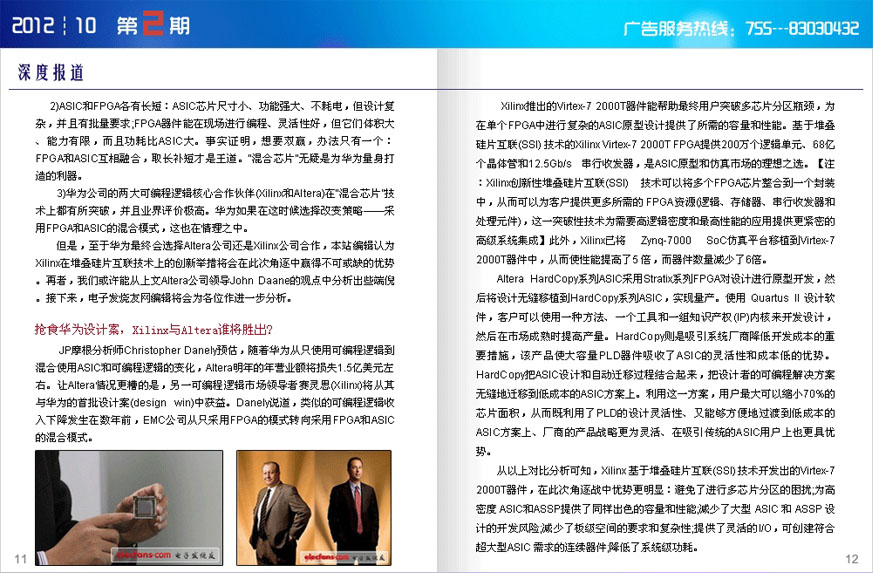Viewport: 873px width, 573px height.
Task: Click page number 12
Action: pos(852,559)
